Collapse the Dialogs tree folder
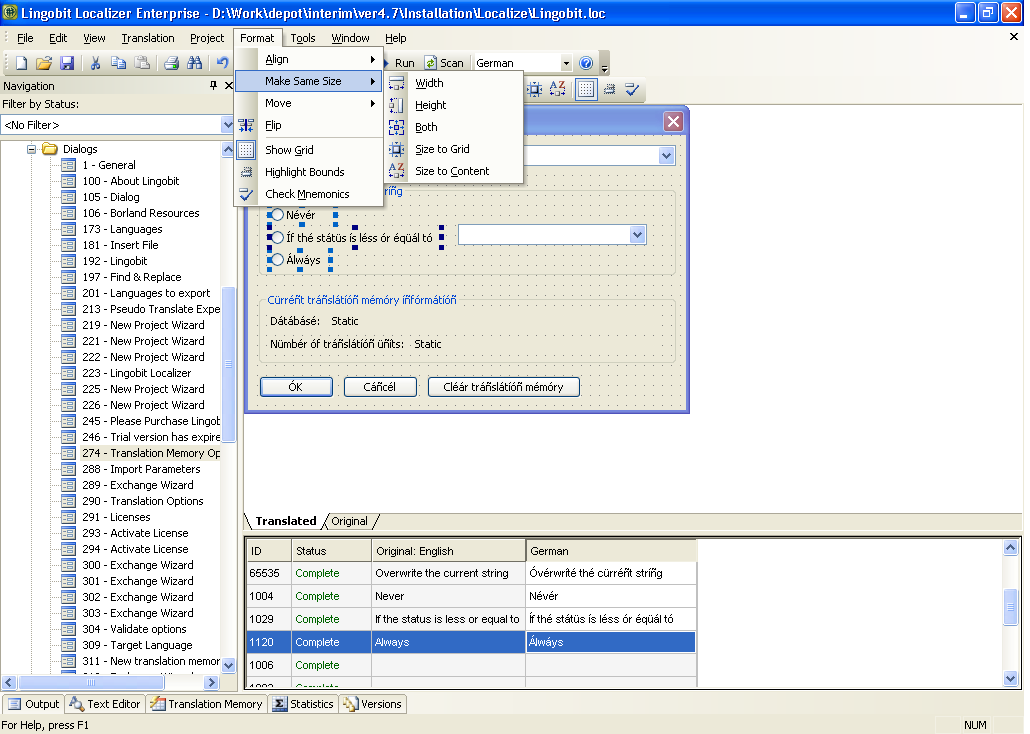1030x734 pixels. coord(31,149)
